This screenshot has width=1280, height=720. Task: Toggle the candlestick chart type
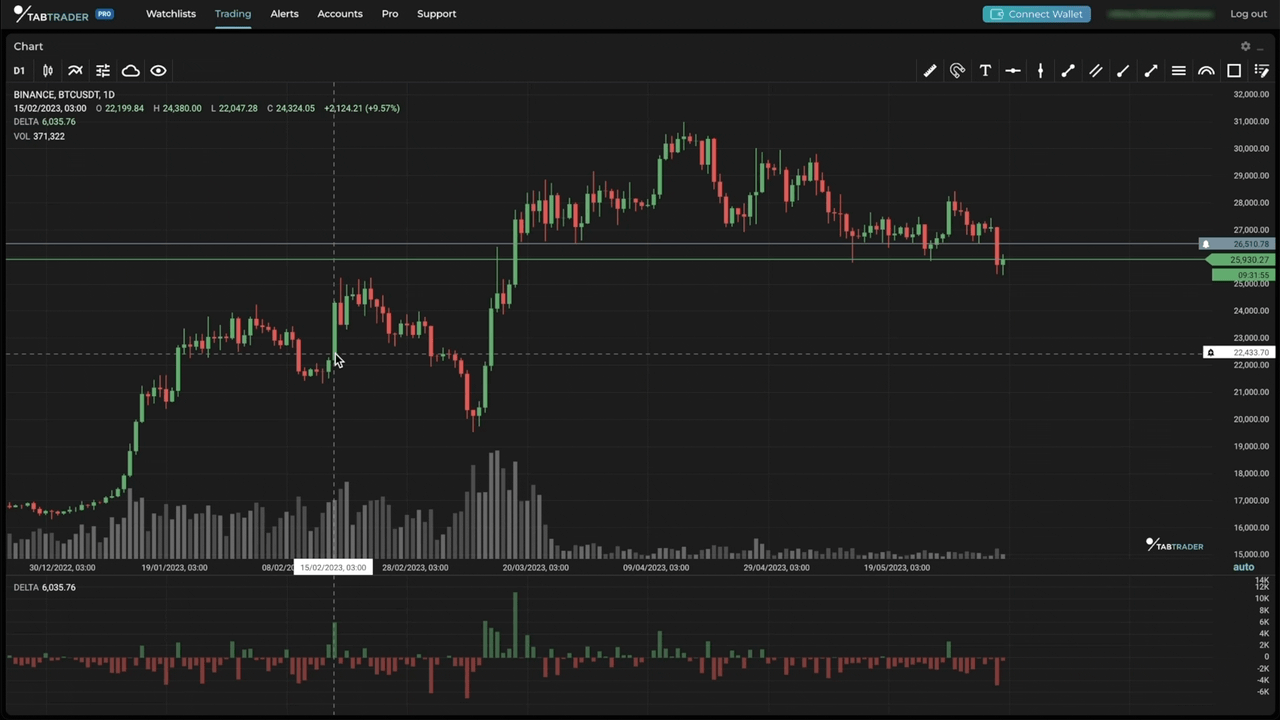(x=47, y=70)
